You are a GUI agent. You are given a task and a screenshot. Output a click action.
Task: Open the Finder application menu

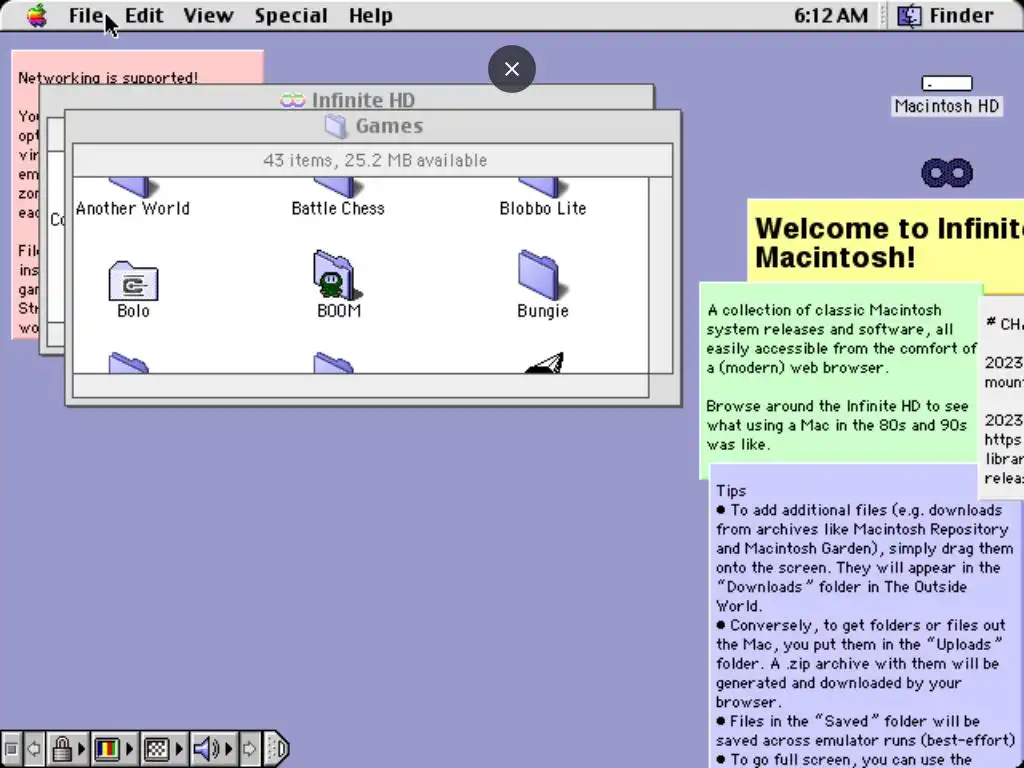945,15
